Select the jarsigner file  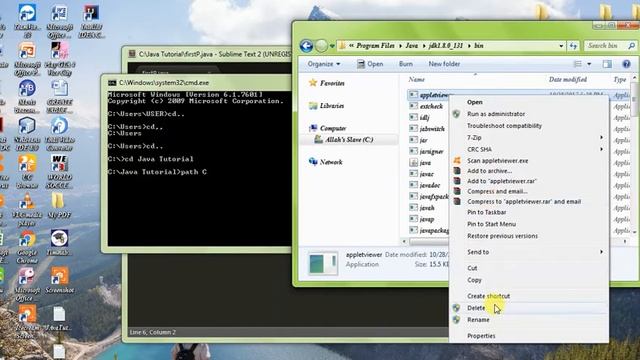click(x=427, y=151)
